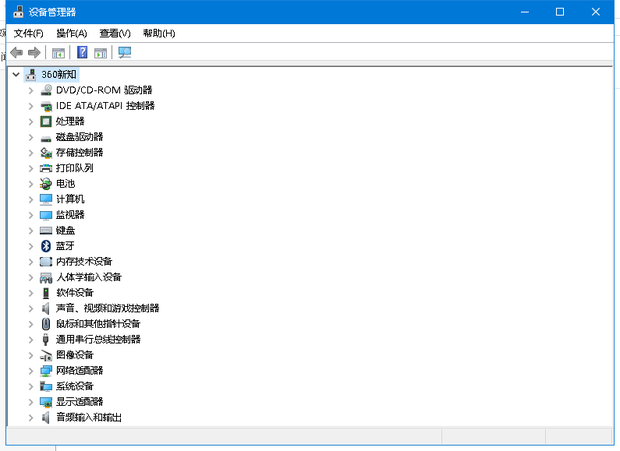620x451 pixels.
Task: Expand the 显示适配器 node
Action: coord(31,402)
